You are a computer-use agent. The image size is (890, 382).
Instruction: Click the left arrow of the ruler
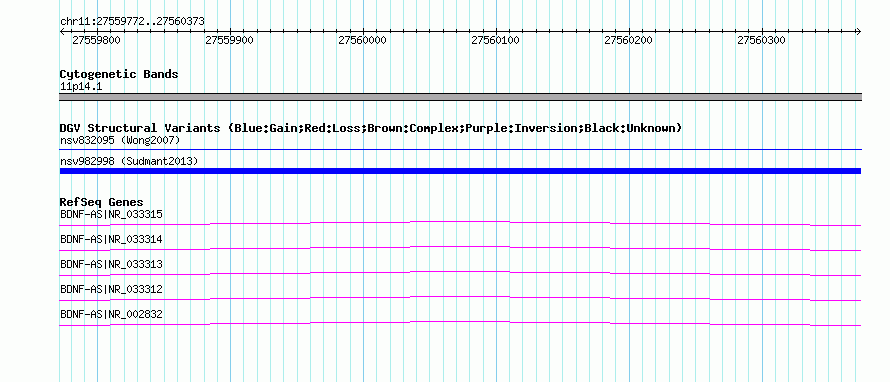pyautogui.click(x=62, y=31)
